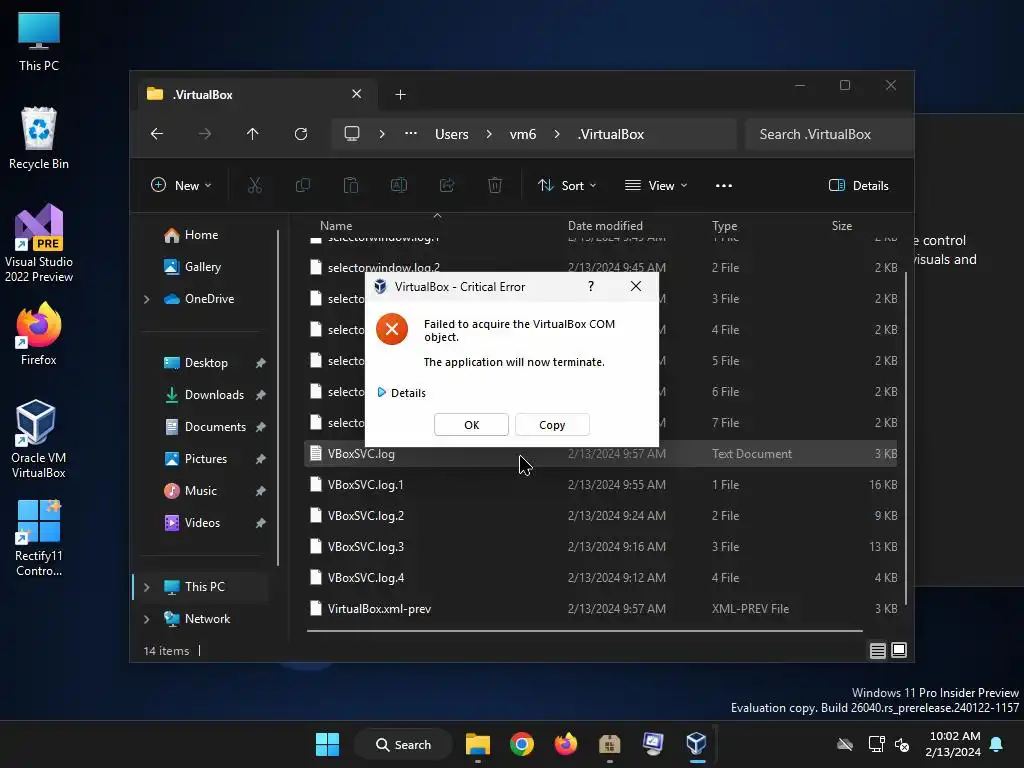
Task: Click the Oracle VM VirtualBox desktop shortcut
Action: 38,439
